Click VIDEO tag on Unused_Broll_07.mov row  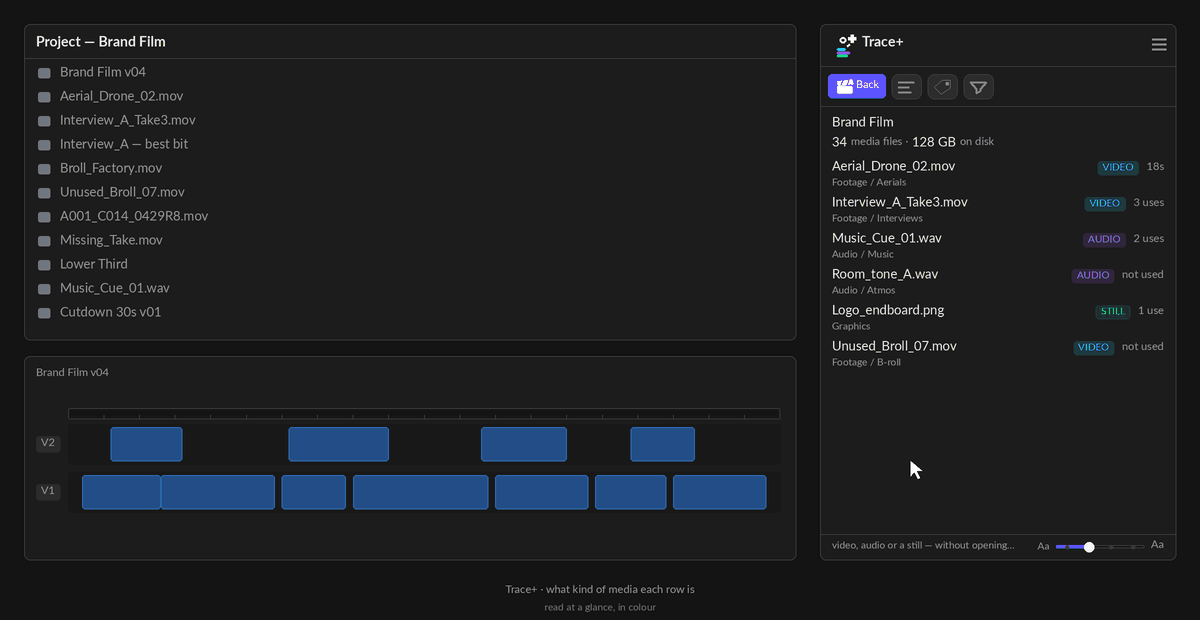click(1093, 348)
